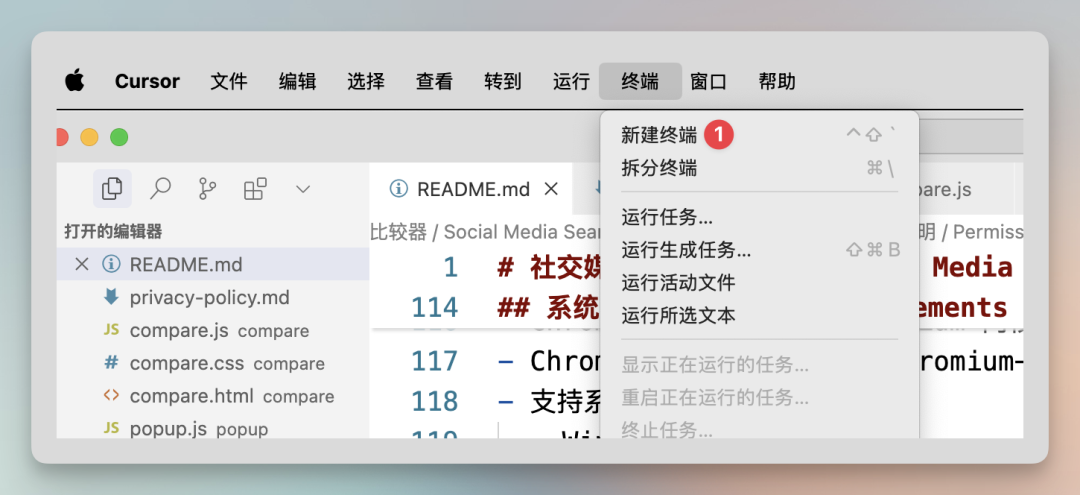The image size is (1080, 495).
Task: Click line number 117 in the editor
Action: (x=435, y=361)
